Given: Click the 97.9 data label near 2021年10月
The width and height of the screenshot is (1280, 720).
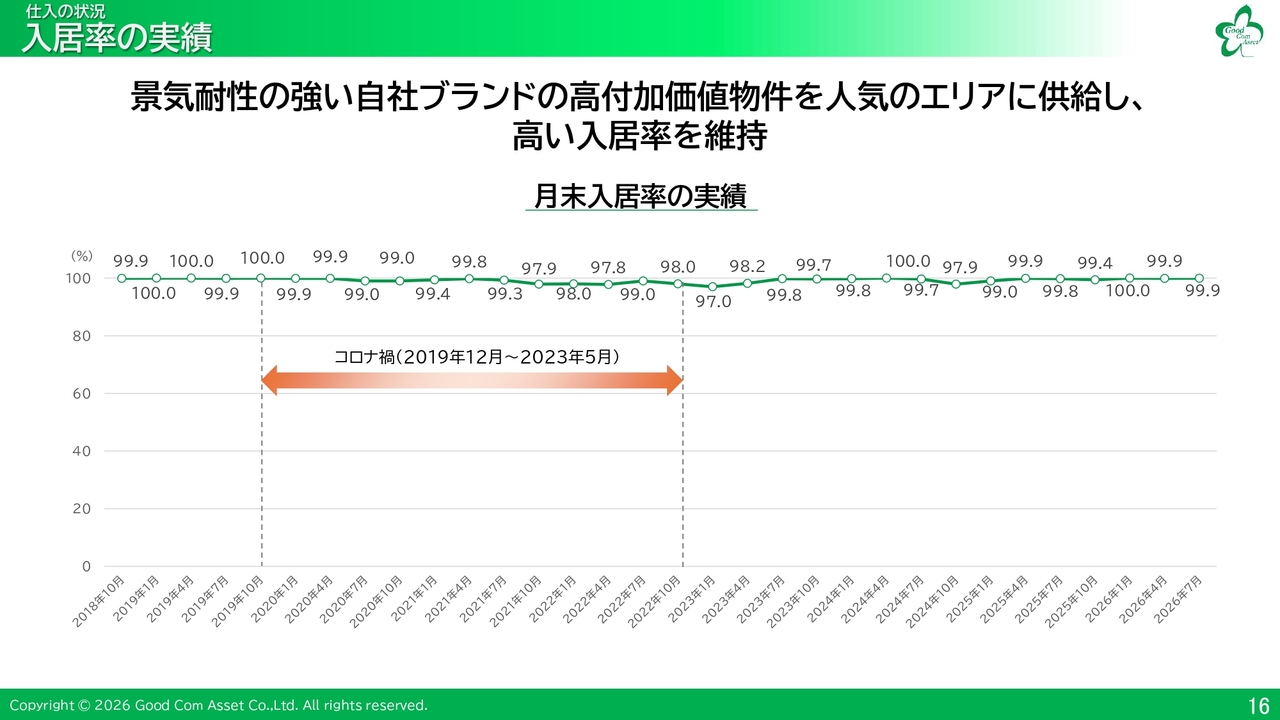Looking at the screenshot, I should tap(539, 268).
